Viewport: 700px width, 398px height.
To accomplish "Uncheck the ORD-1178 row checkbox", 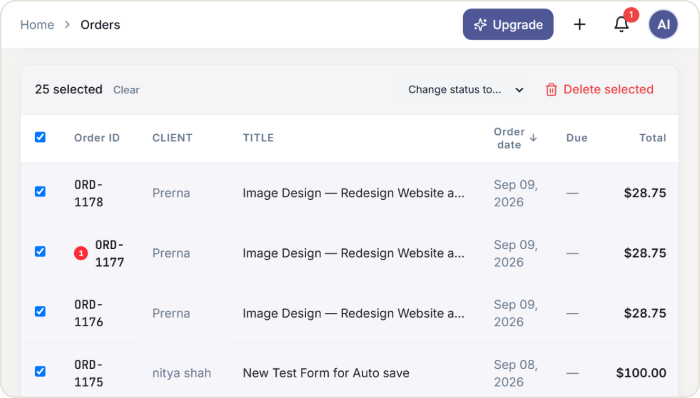I will pos(40,191).
